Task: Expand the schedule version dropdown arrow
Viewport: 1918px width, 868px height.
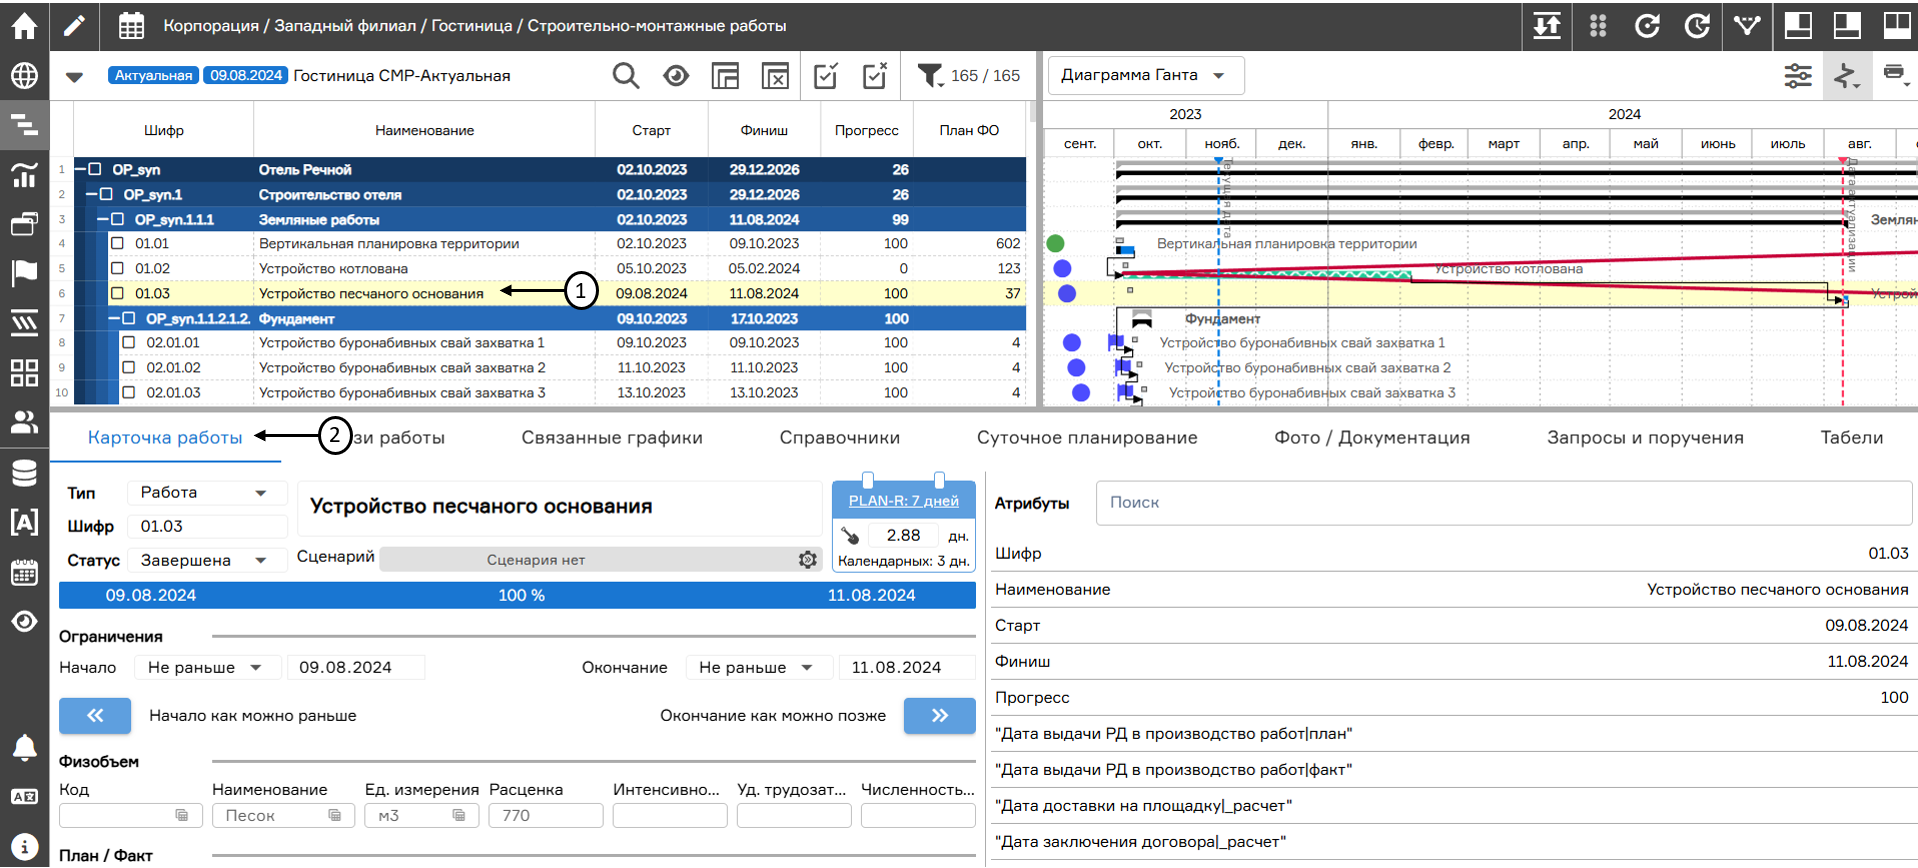Action: (74, 76)
